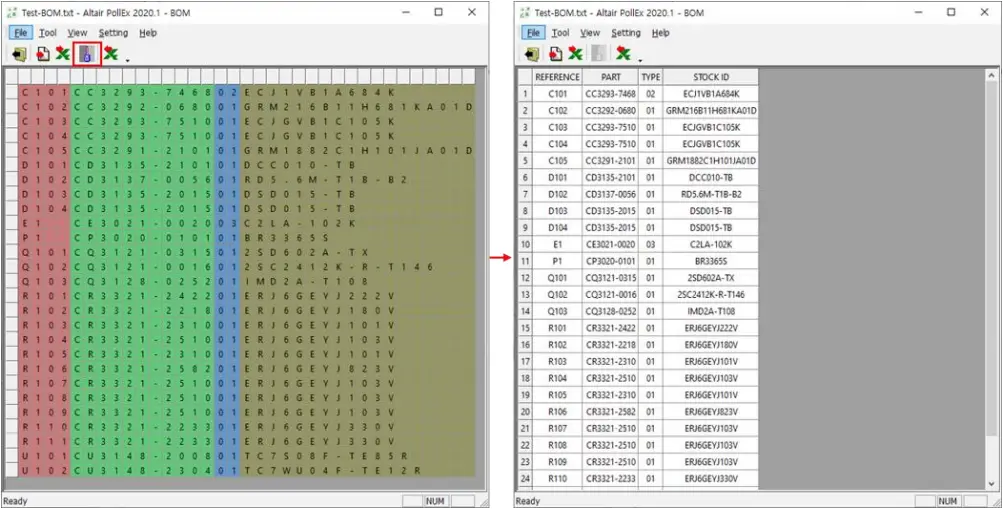
Task: Click the down arrow of right window scrollbar
Action: [991, 485]
